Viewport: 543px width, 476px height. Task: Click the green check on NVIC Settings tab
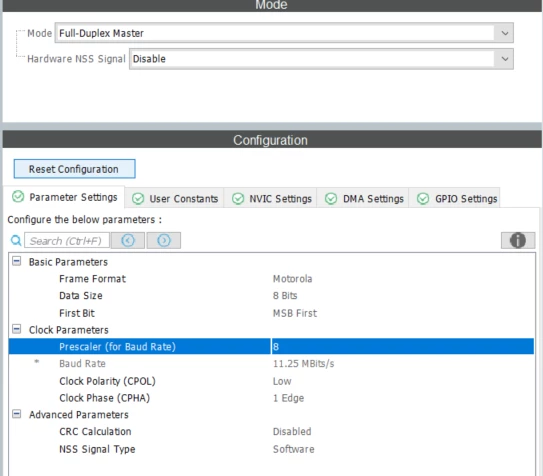coord(238,199)
